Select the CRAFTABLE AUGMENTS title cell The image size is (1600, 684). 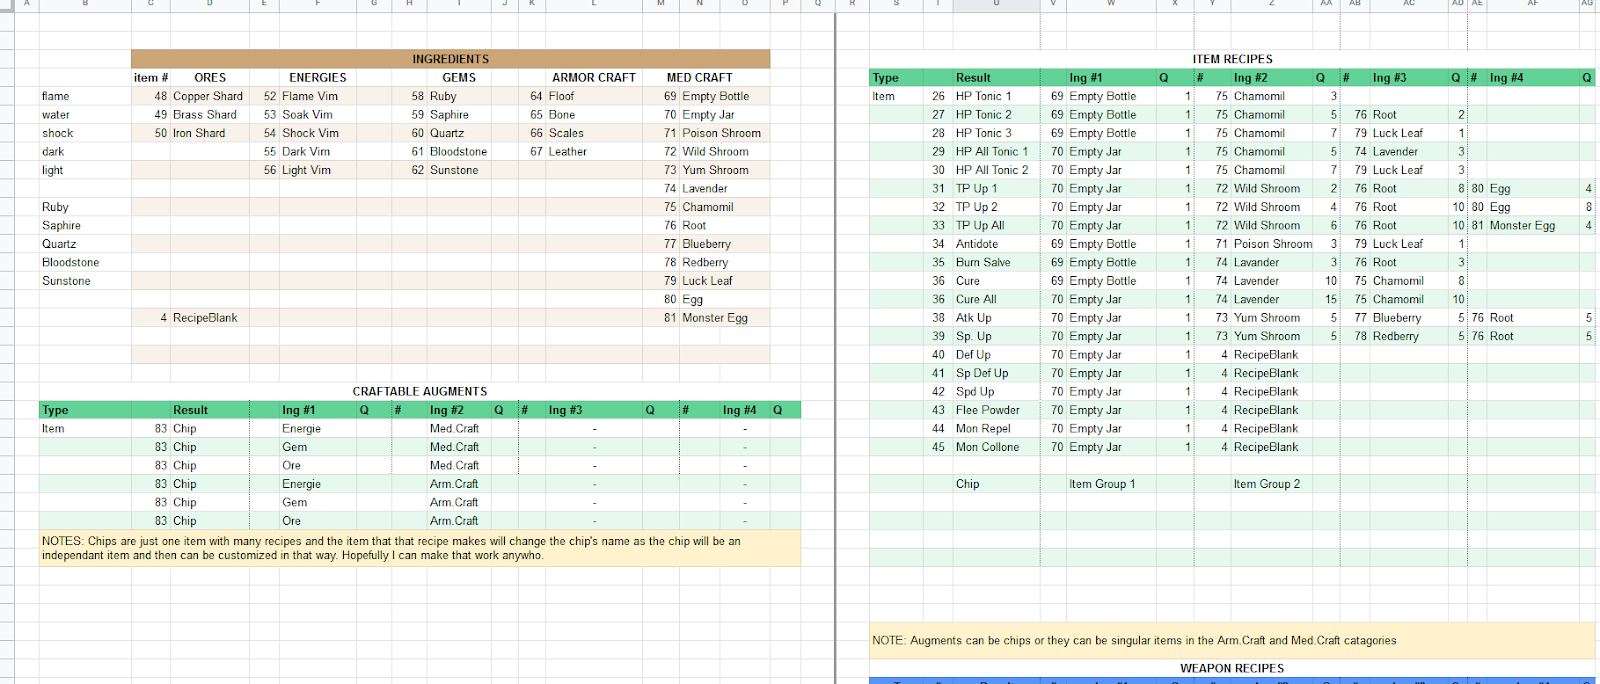420,391
